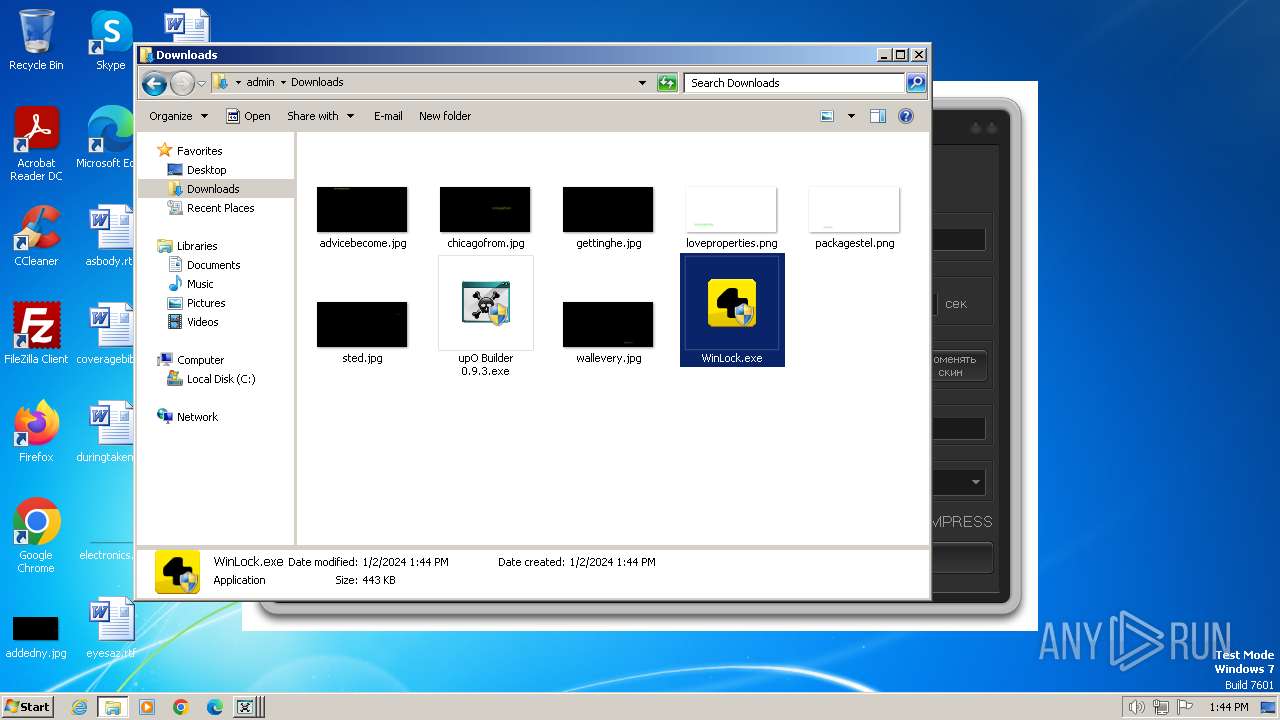Image resolution: width=1280 pixels, height=720 pixels.
Task: Expand the address bar history dropdown
Action: (642, 83)
